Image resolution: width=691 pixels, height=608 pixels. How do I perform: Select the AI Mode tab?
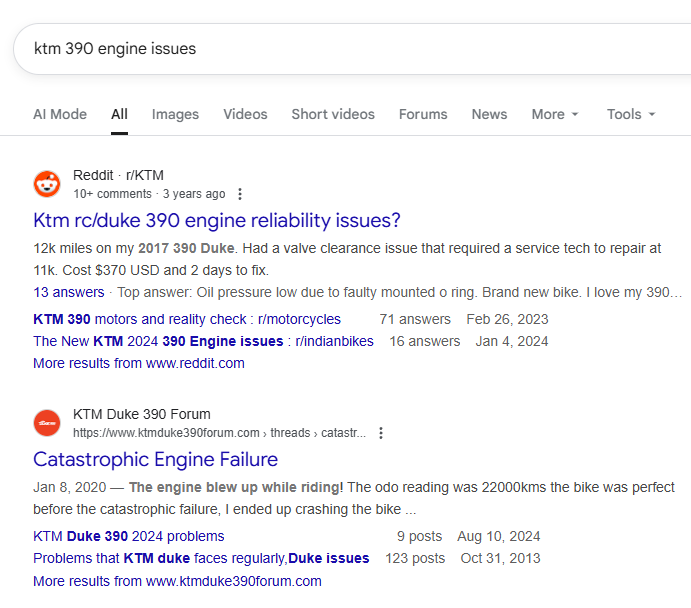[x=60, y=114]
